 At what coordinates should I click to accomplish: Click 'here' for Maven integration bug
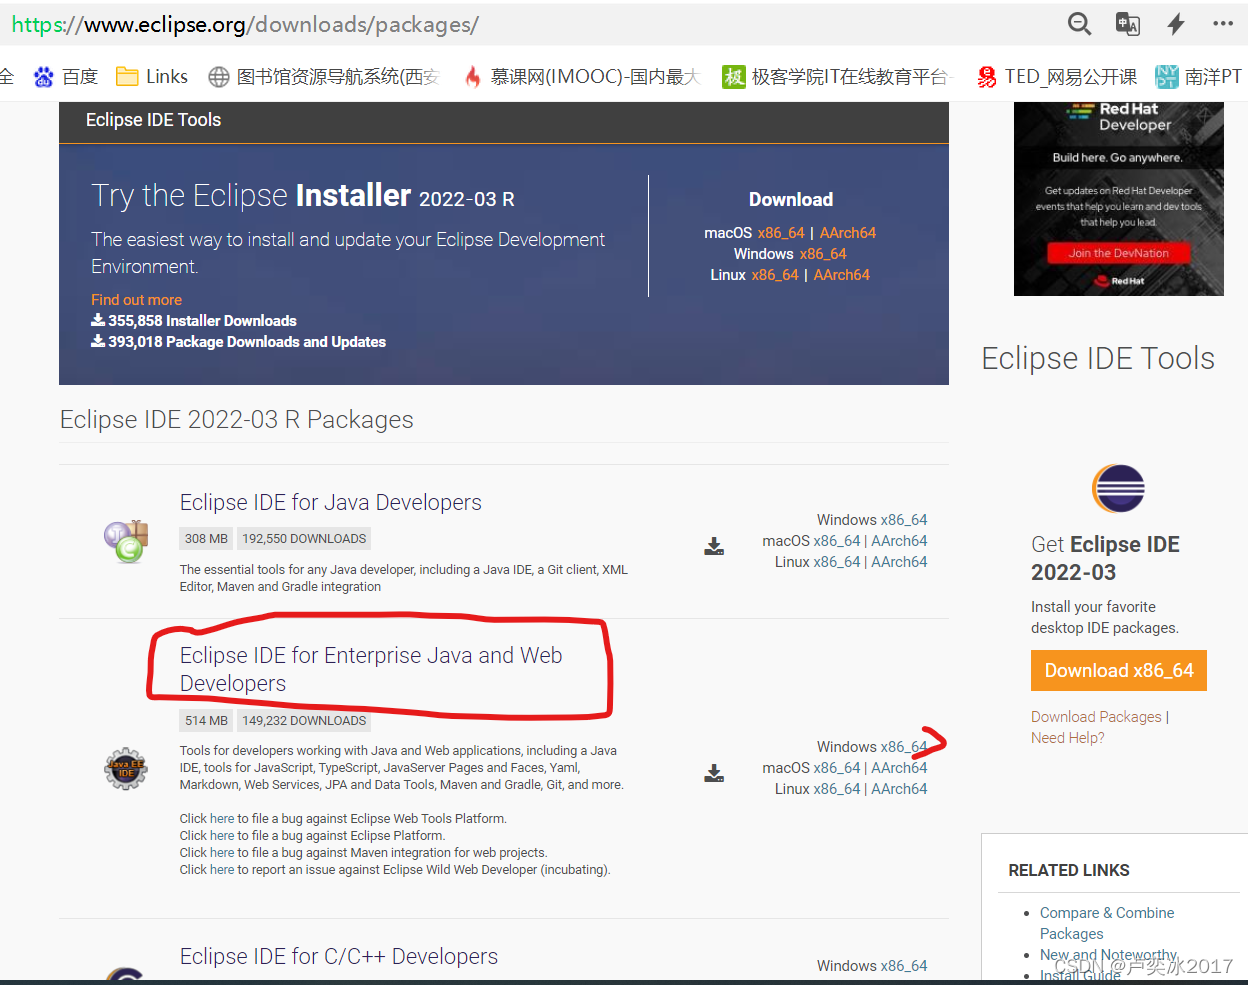point(222,853)
